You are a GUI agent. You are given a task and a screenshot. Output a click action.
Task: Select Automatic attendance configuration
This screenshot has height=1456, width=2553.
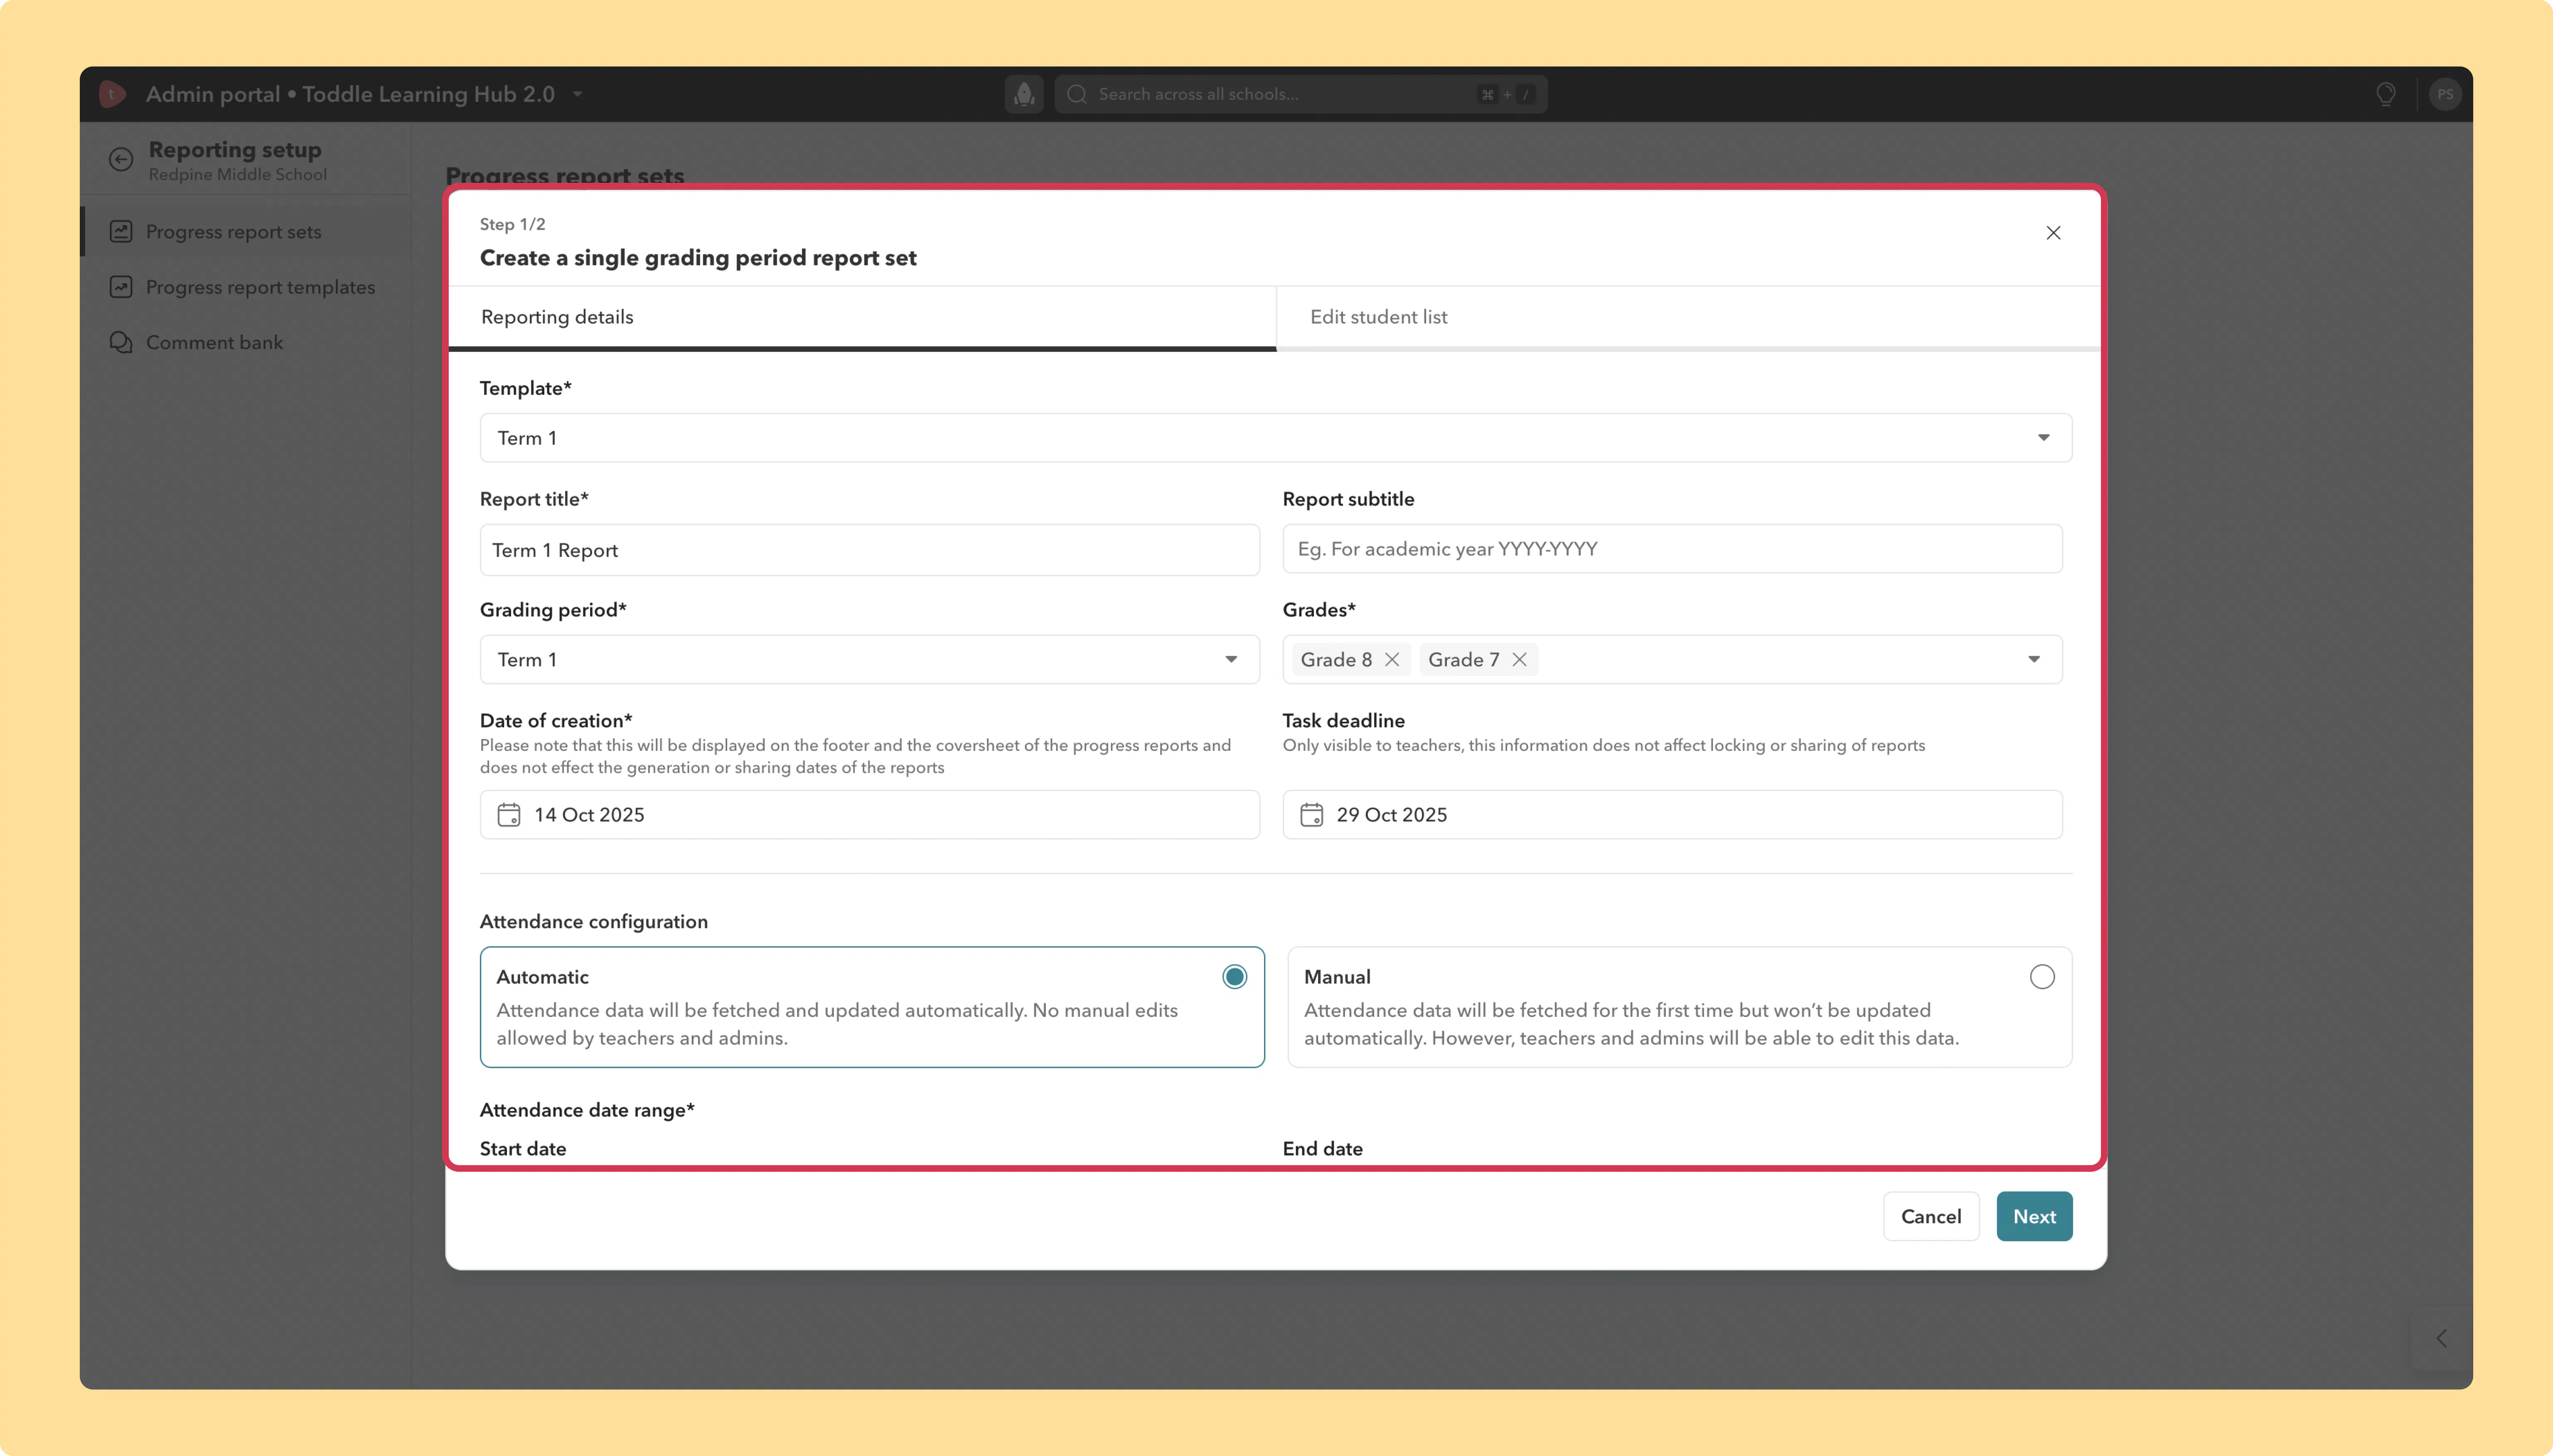[1234, 977]
